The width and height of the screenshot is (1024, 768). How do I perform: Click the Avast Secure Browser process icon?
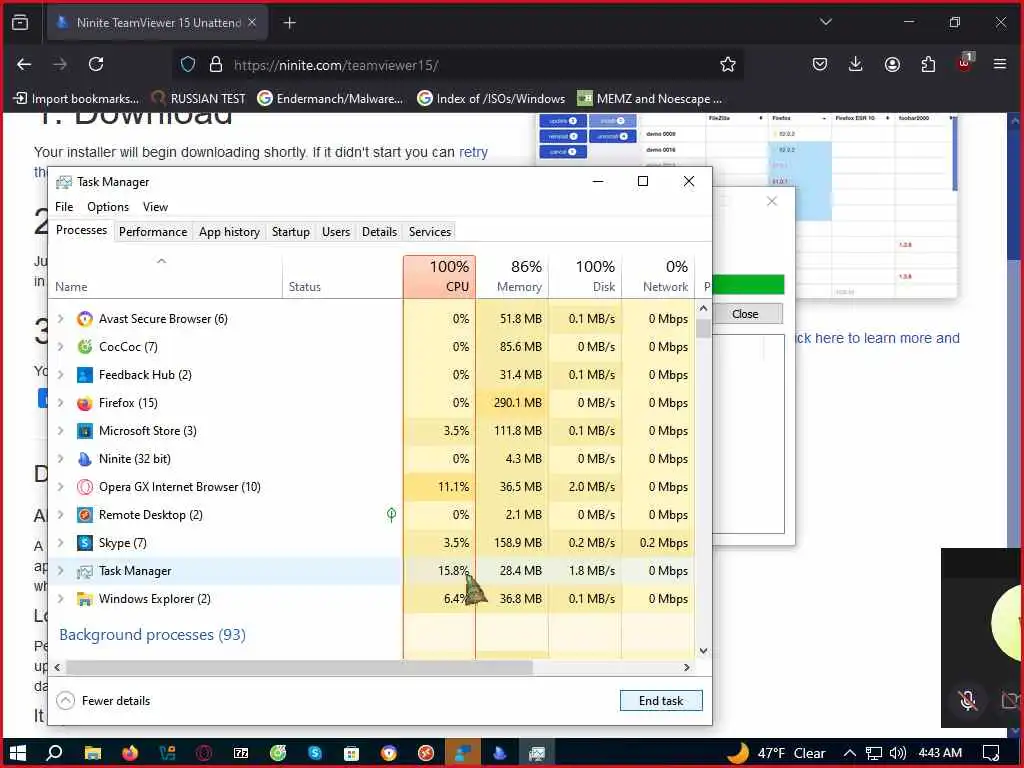84,319
